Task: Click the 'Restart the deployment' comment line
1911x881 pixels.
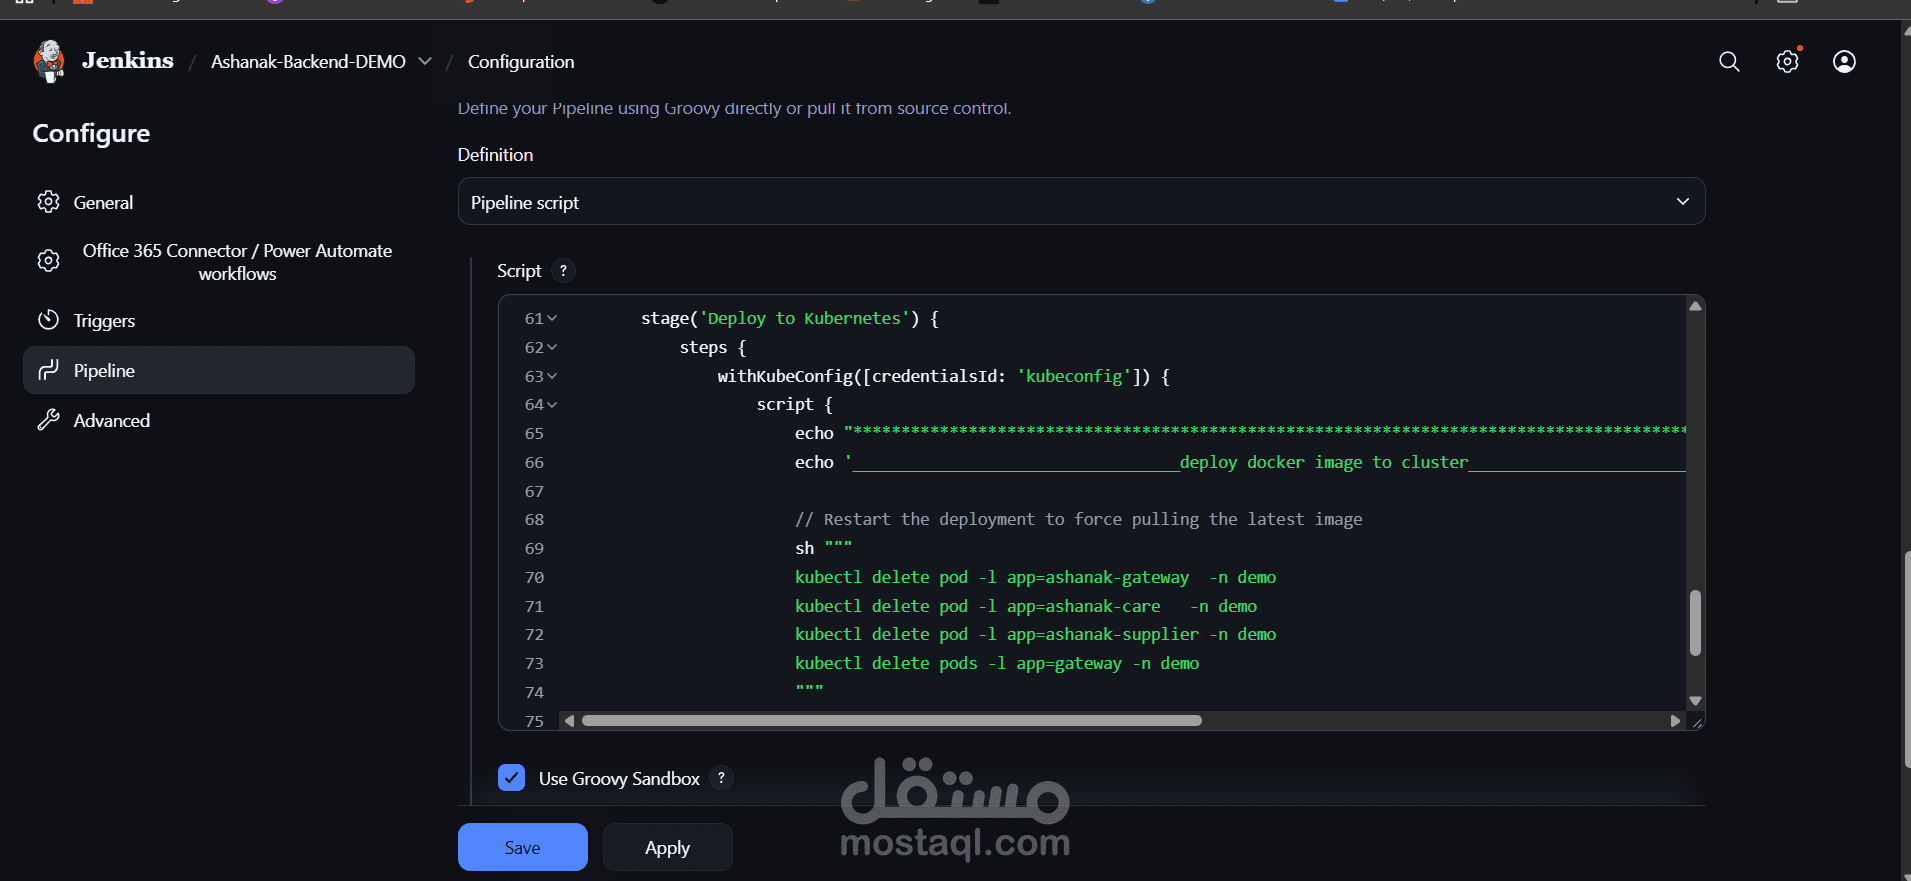Action: click(1078, 519)
